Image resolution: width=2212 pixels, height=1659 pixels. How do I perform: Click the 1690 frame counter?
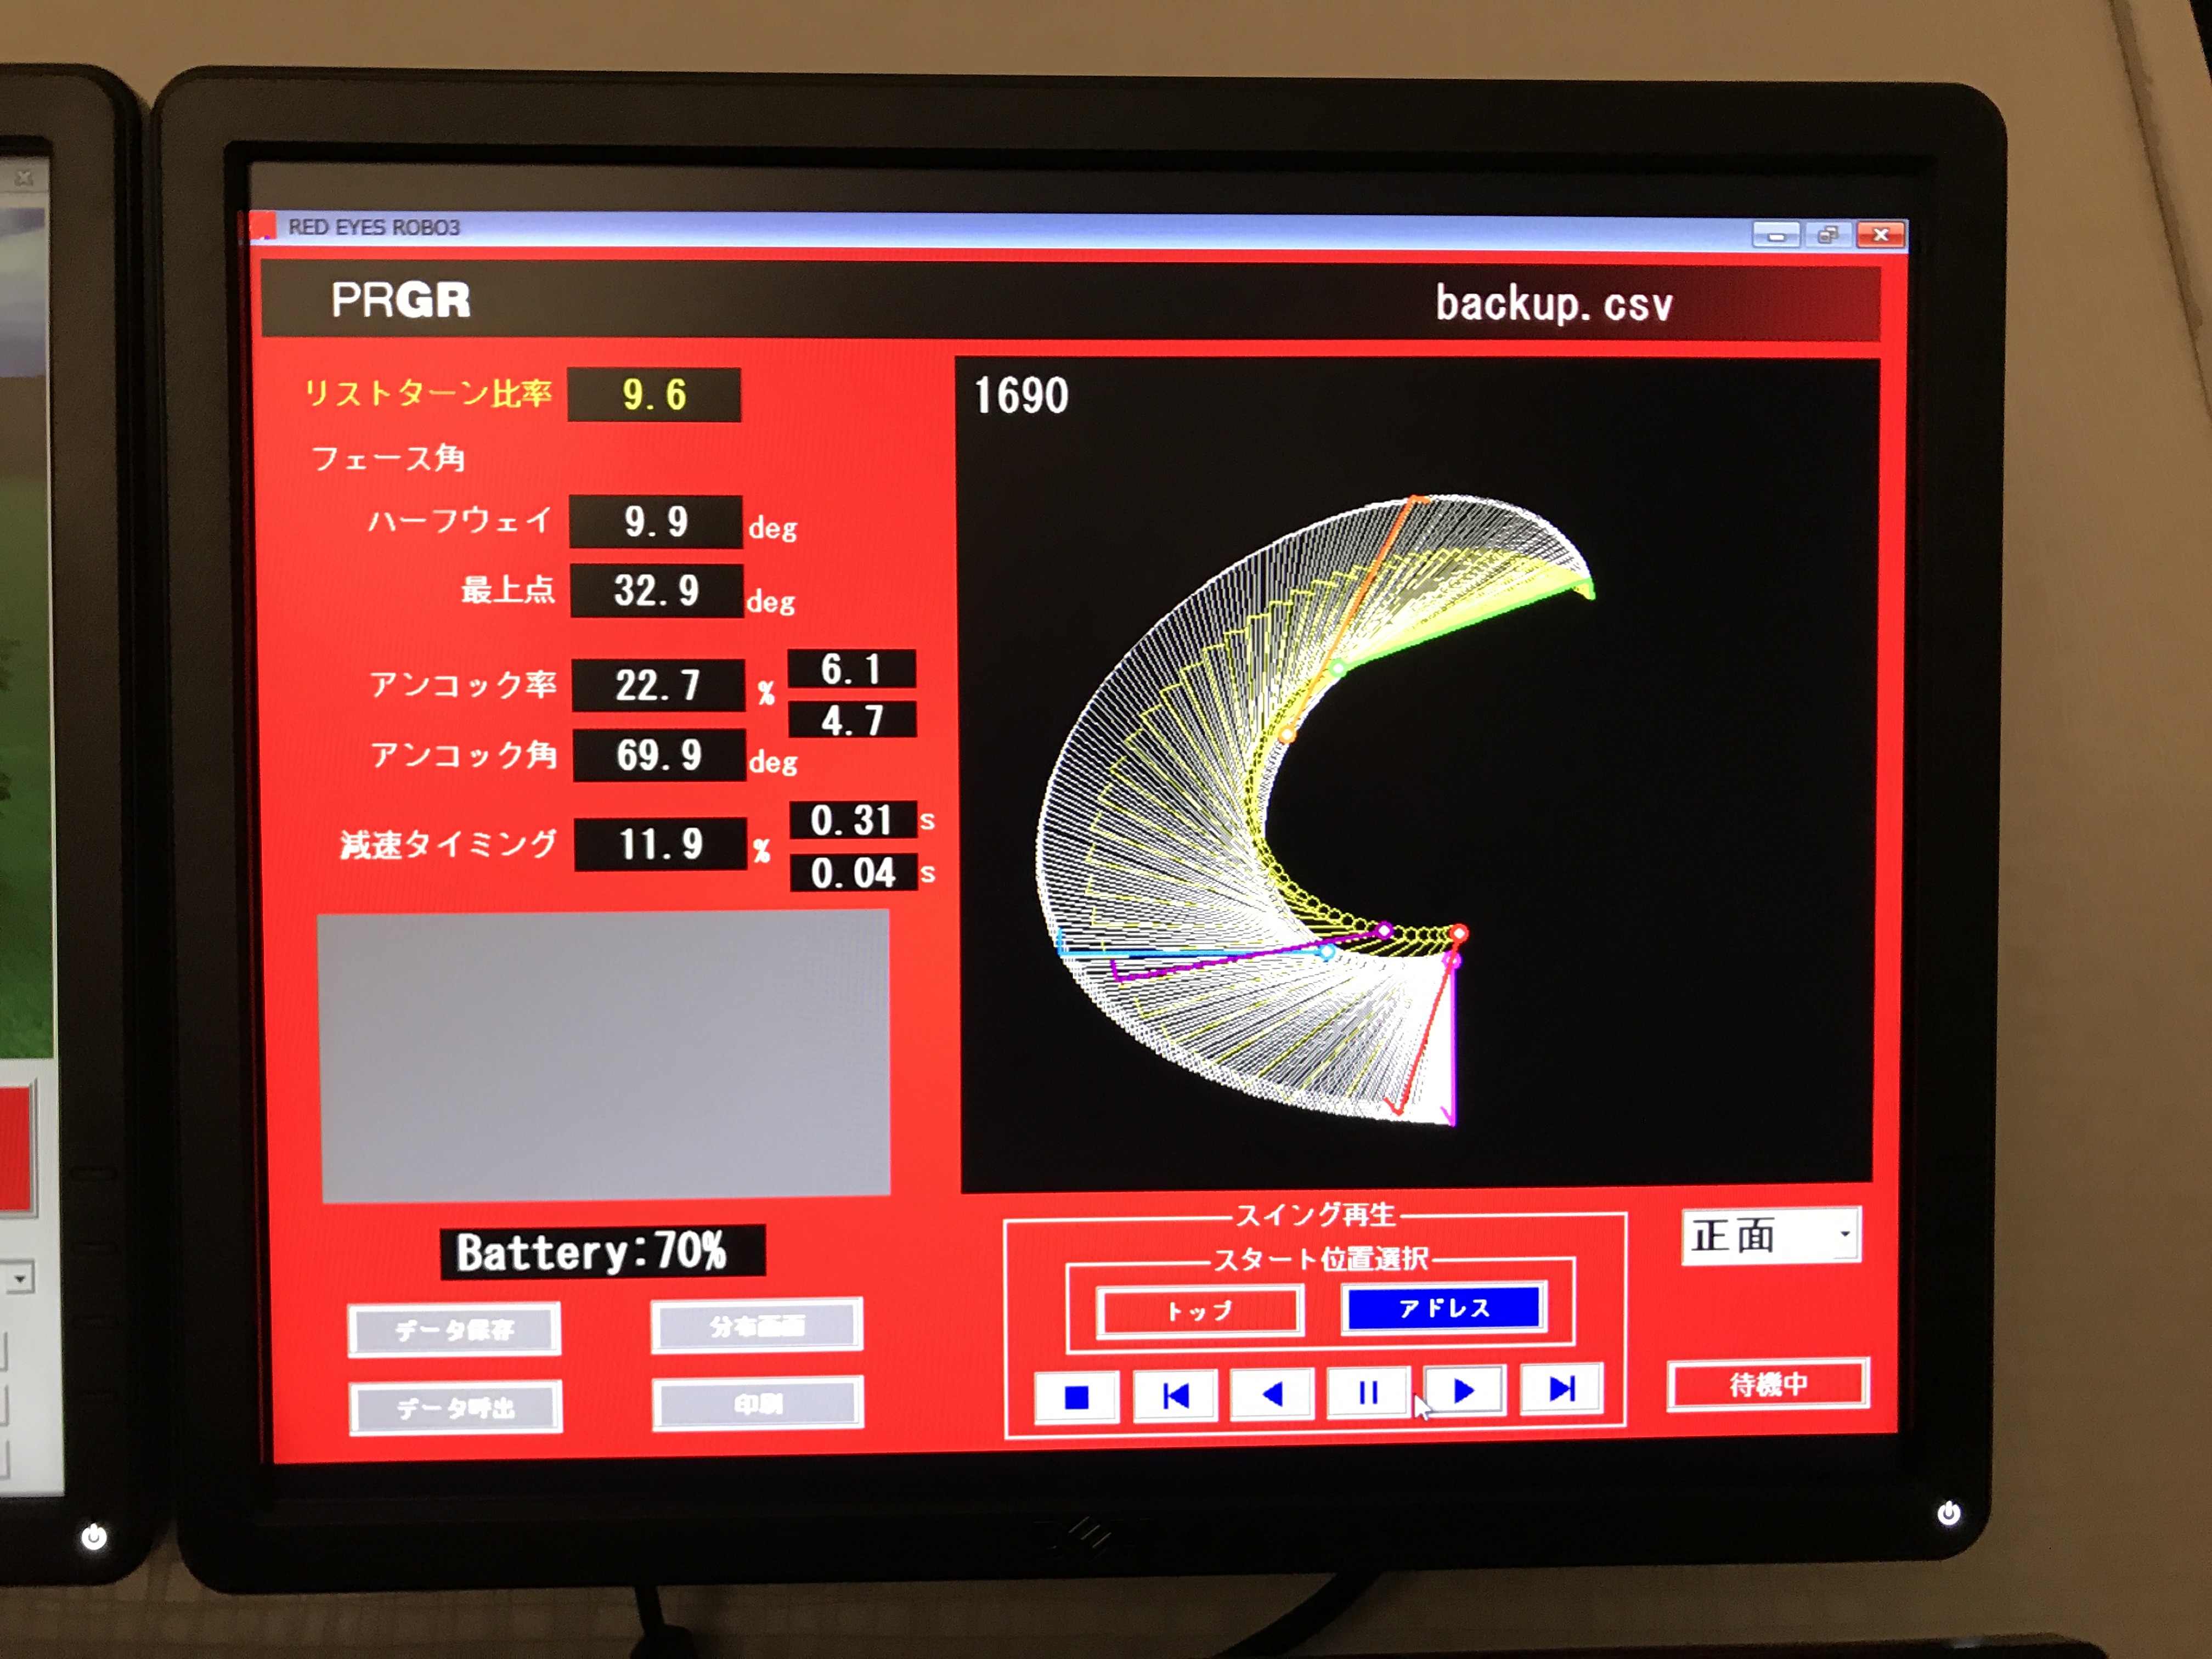(1021, 395)
